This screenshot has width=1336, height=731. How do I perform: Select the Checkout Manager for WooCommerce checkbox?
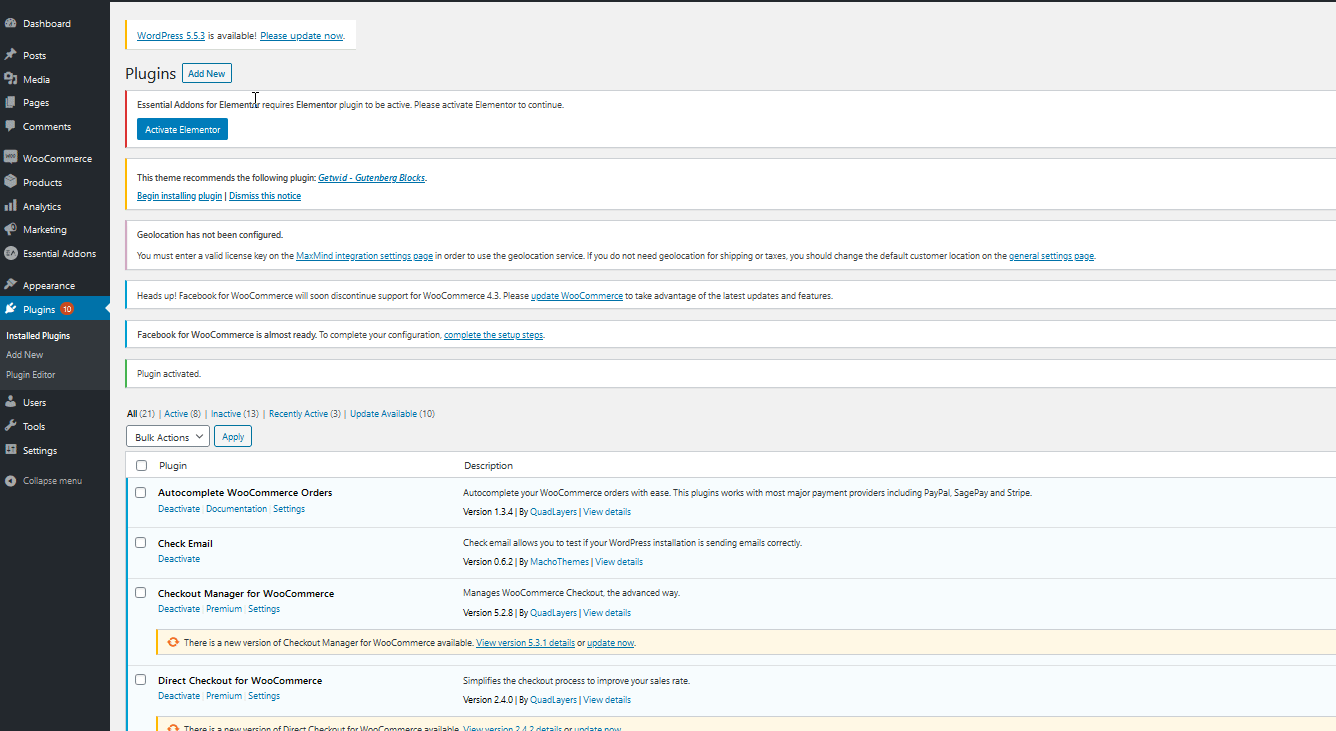coord(141,593)
